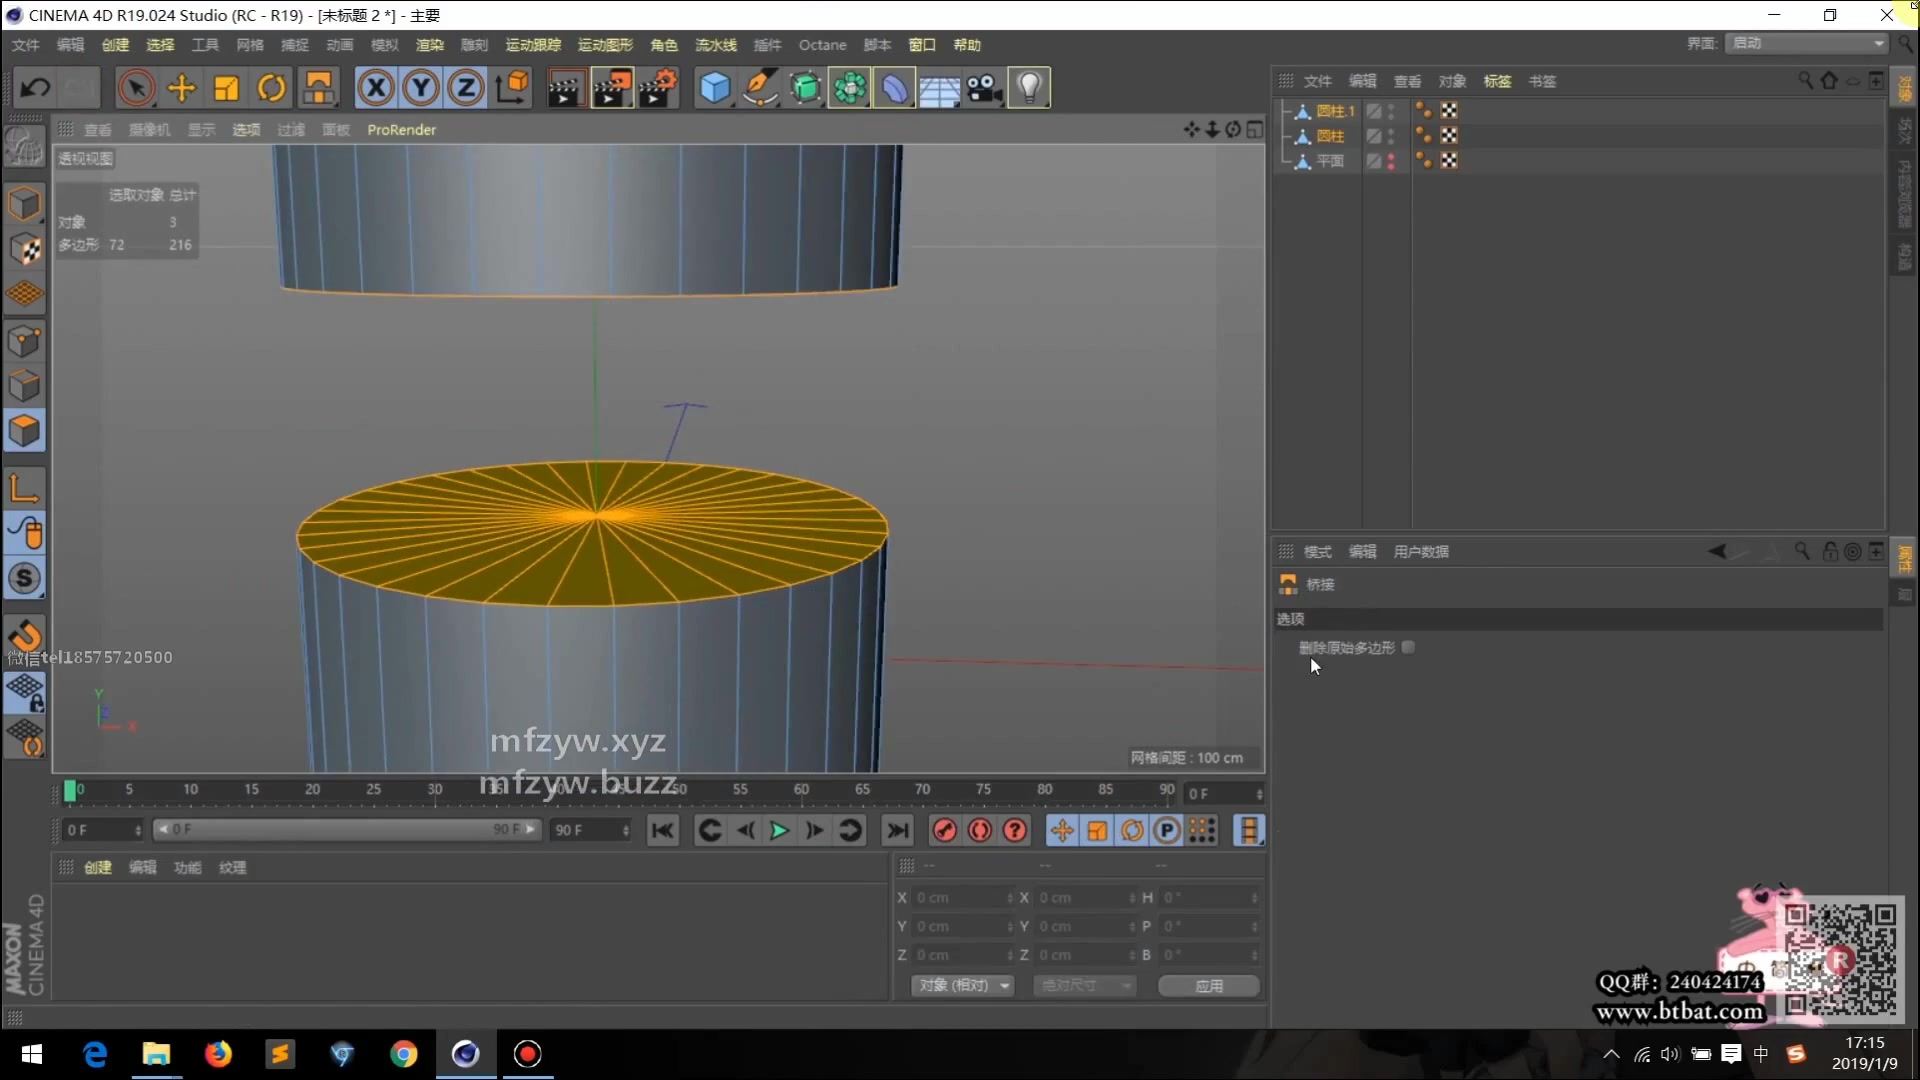Click the X position 0 cm field
This screenshot has height=1080, width=1920.
(962, 898)
